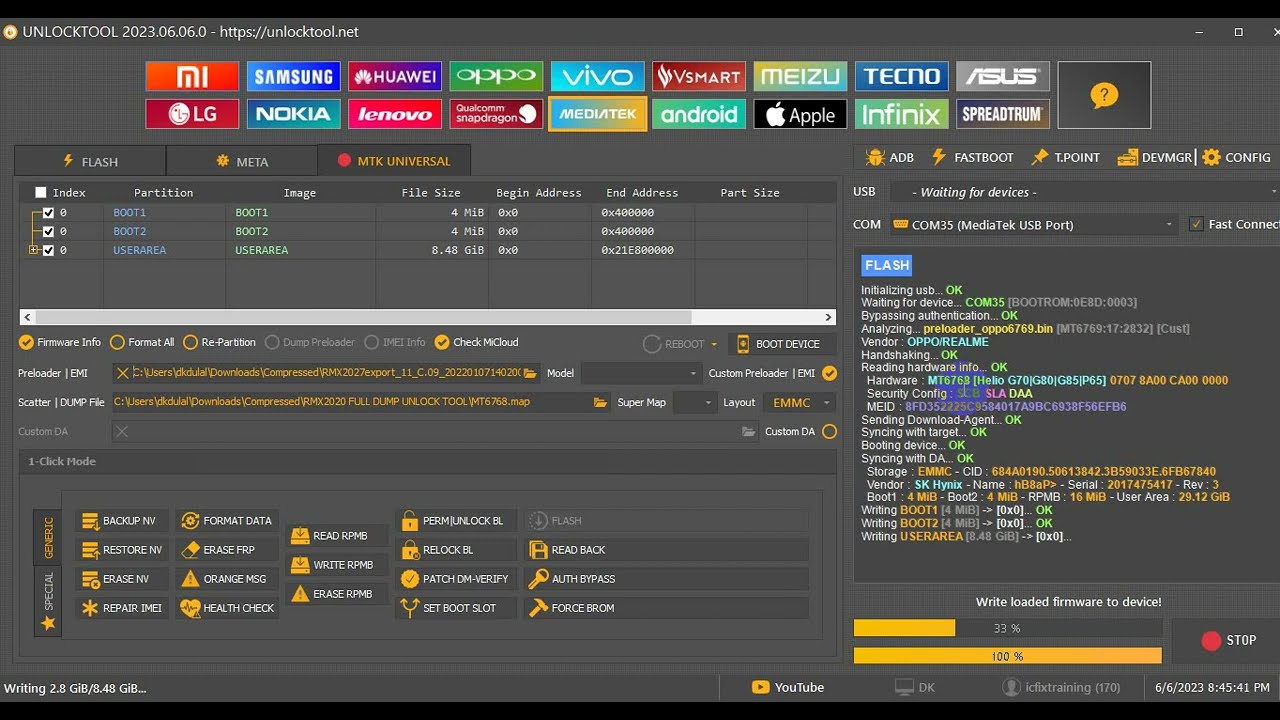This screenshot has width=1280, height=720.
Task: Open the T.POINT tool
Action: (x=1066, y=157)
